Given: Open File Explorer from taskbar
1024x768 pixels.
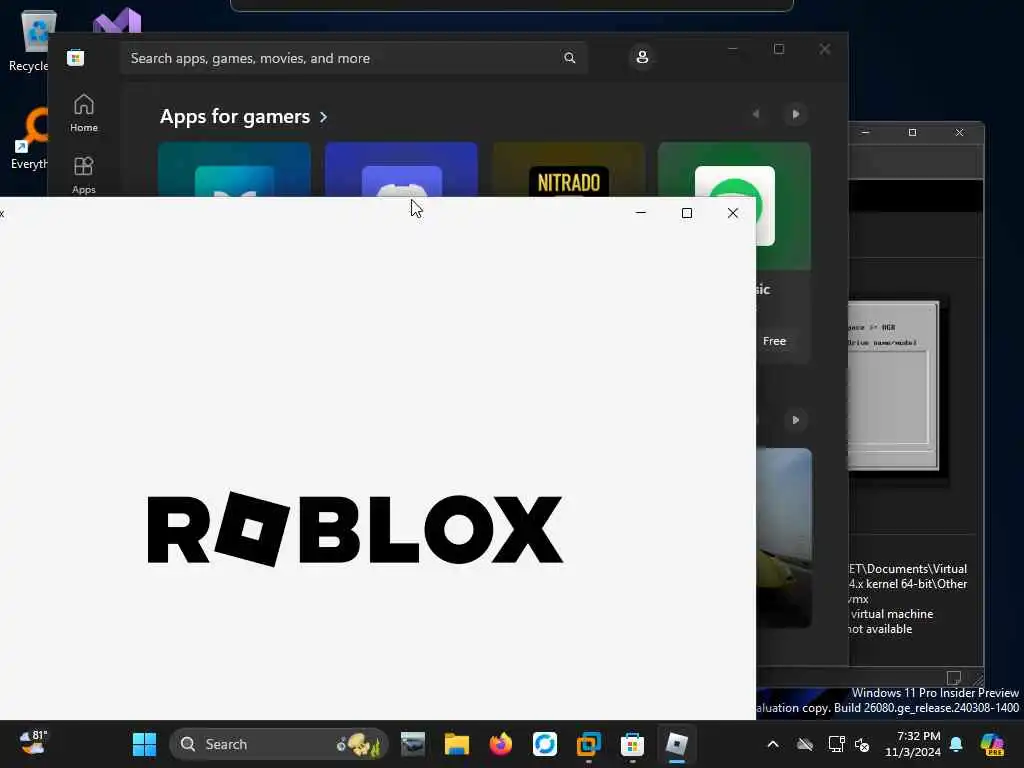Looking at the screenshot, I should 456,744.
